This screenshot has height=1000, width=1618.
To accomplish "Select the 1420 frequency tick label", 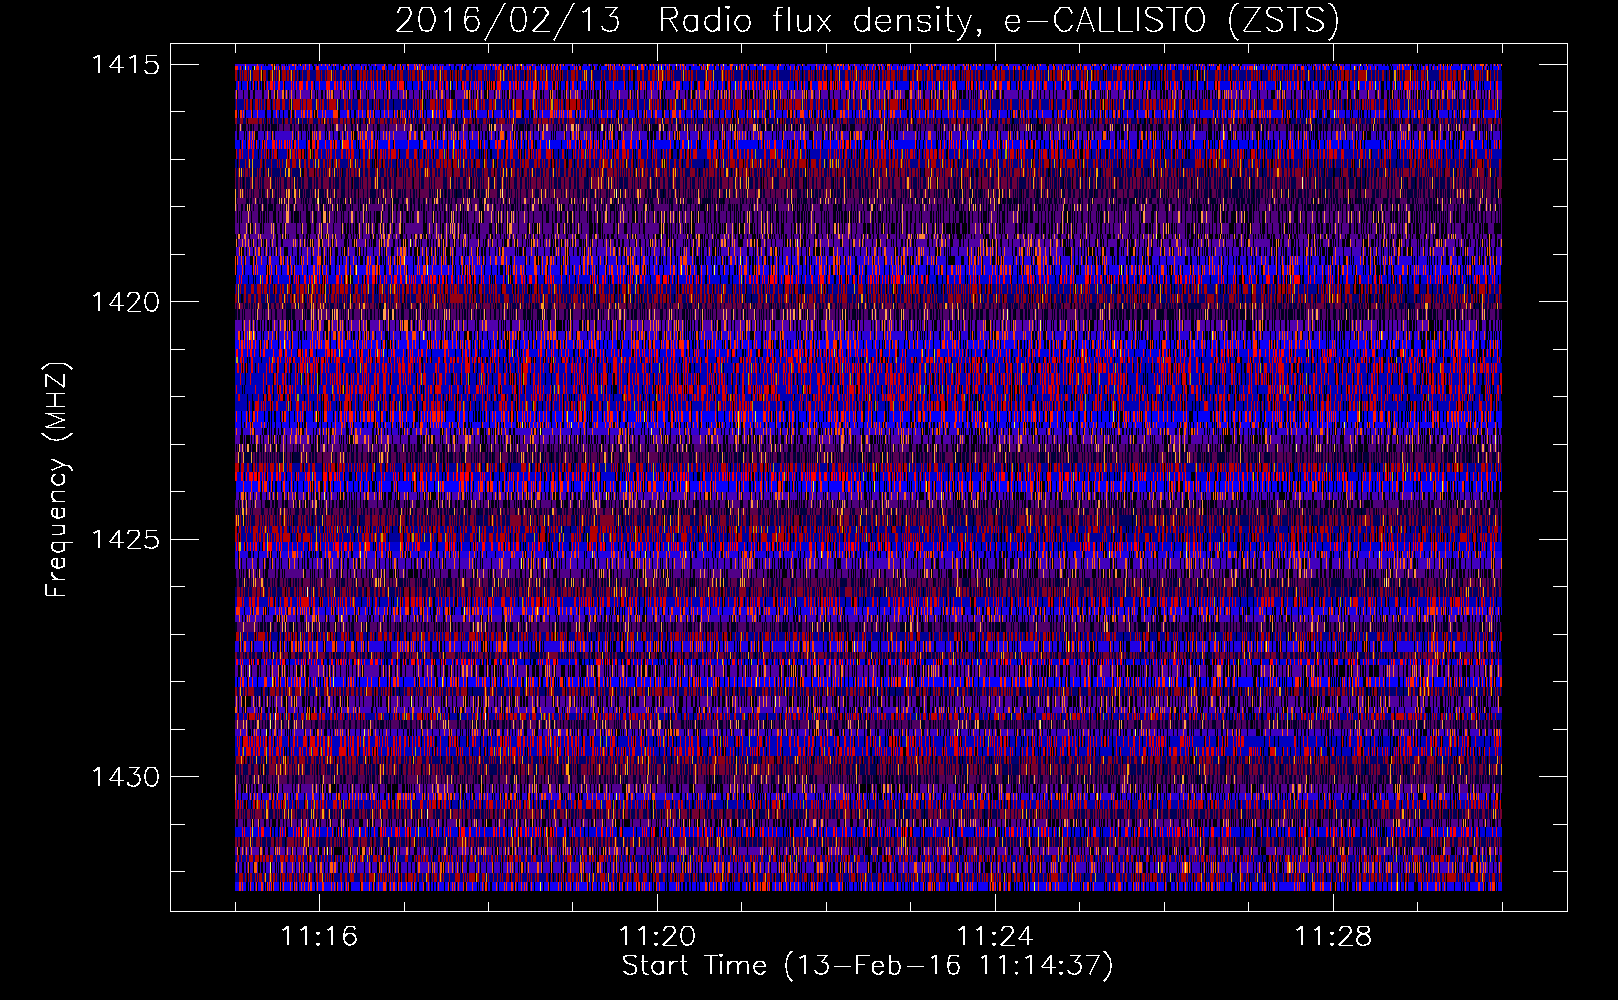I will pos(125,302).
